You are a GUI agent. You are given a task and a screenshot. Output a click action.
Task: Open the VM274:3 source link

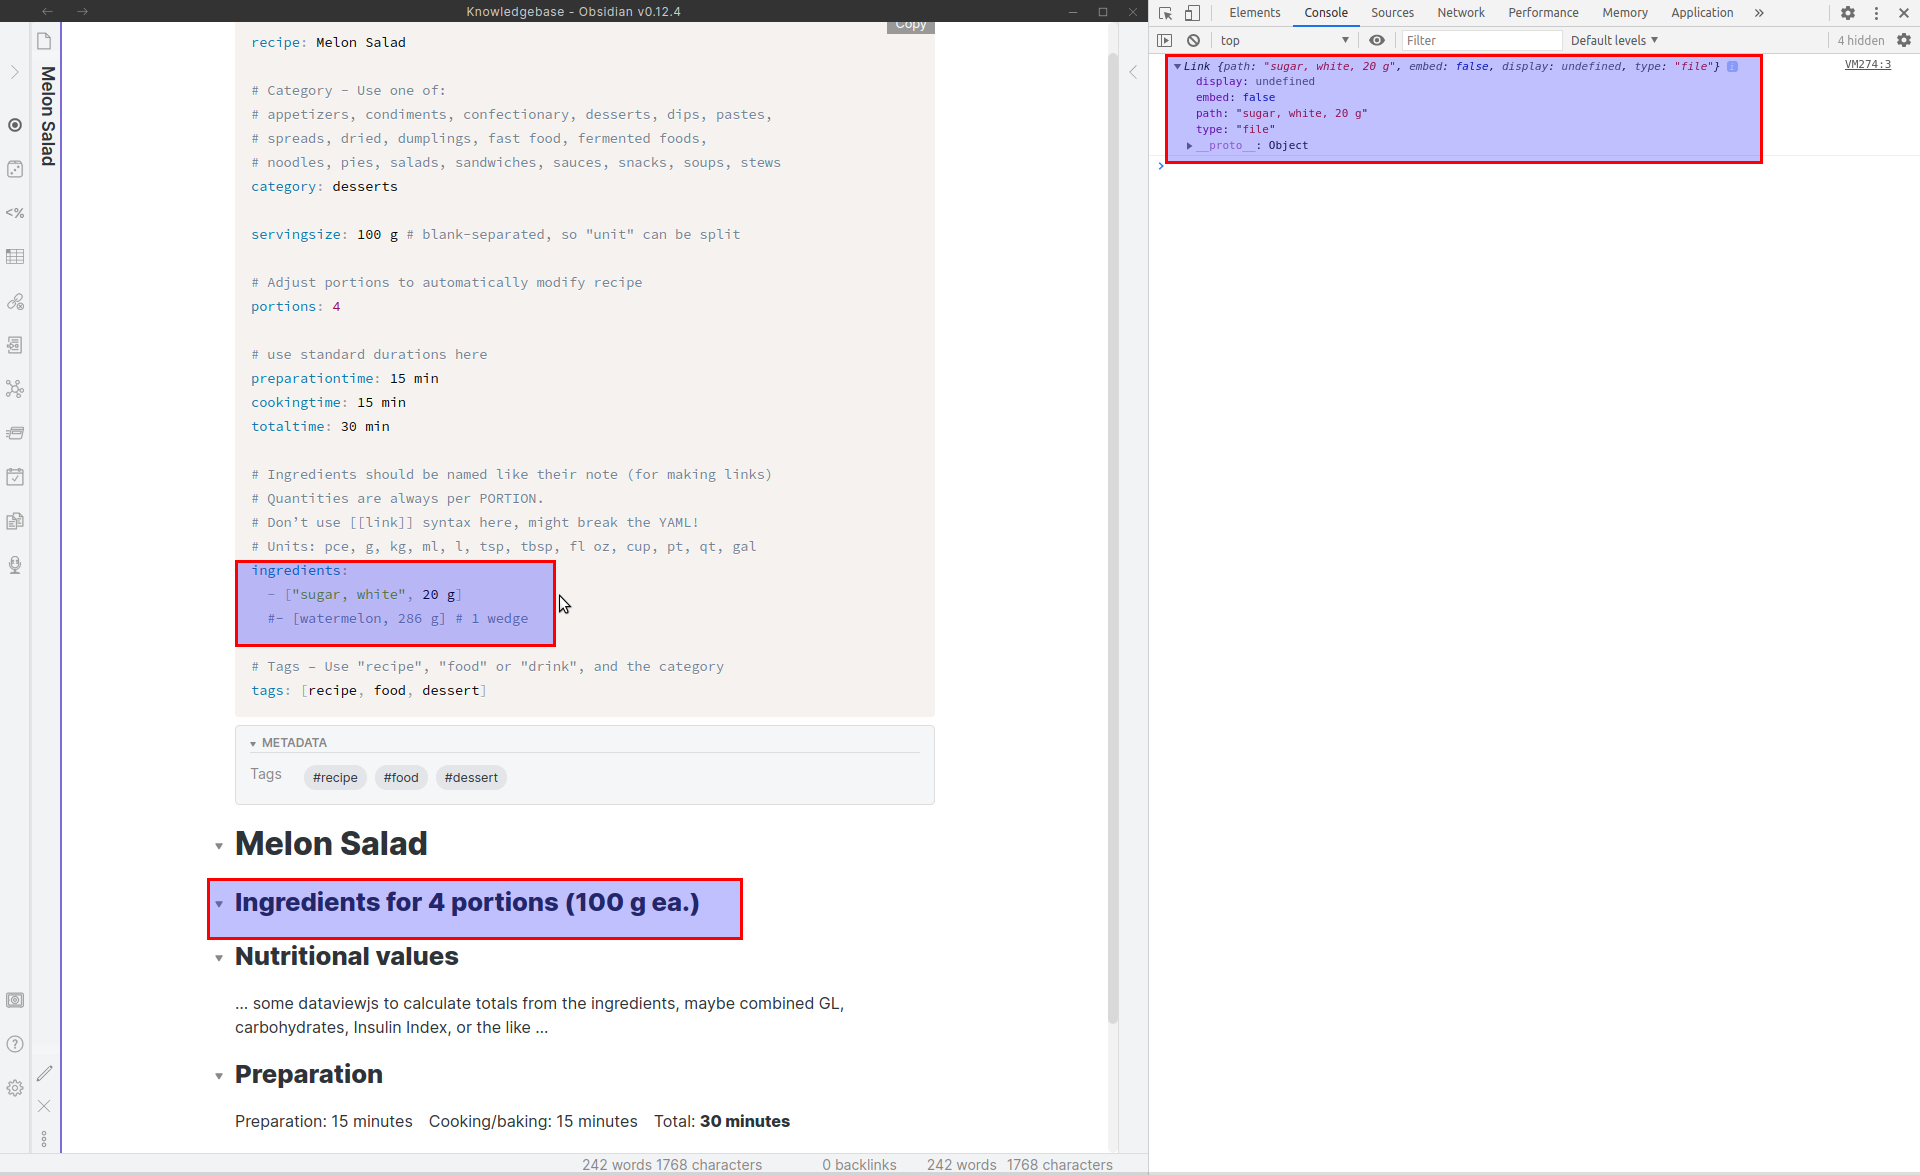point(1867,64)
